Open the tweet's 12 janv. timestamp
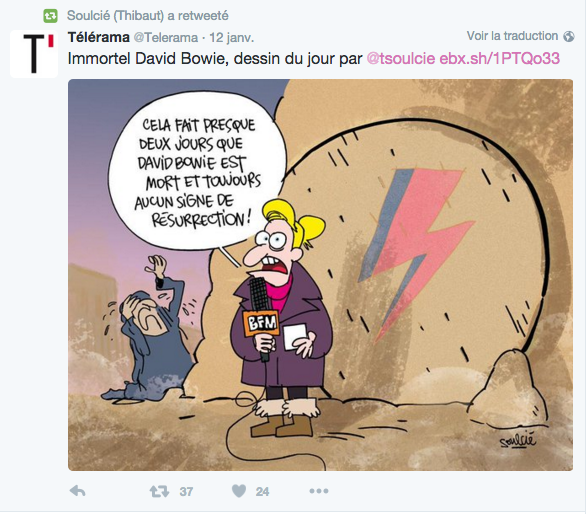This screenshot has width=586, height=514. pyautogui.click(x=231, y=38)
